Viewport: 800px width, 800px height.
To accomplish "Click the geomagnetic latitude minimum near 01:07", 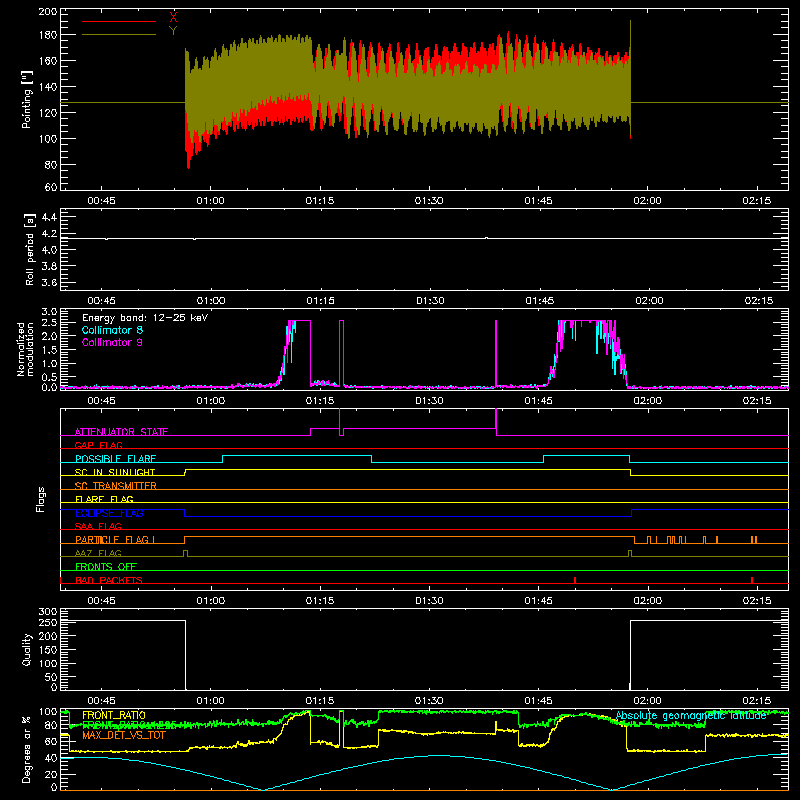I will point(263,789).
